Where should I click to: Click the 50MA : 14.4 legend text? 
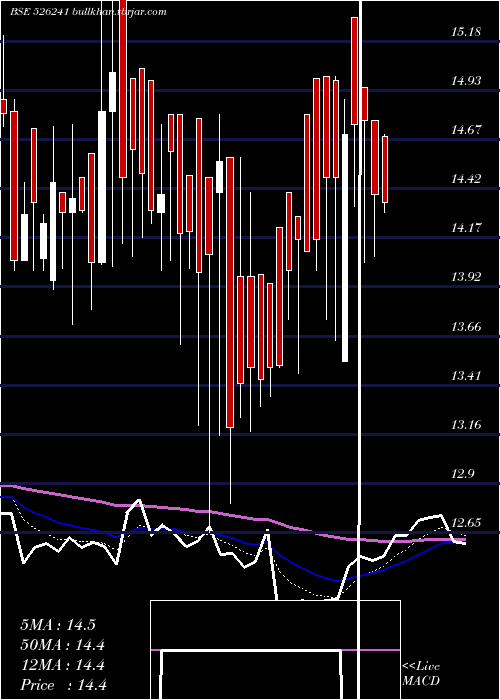point(62,645)
